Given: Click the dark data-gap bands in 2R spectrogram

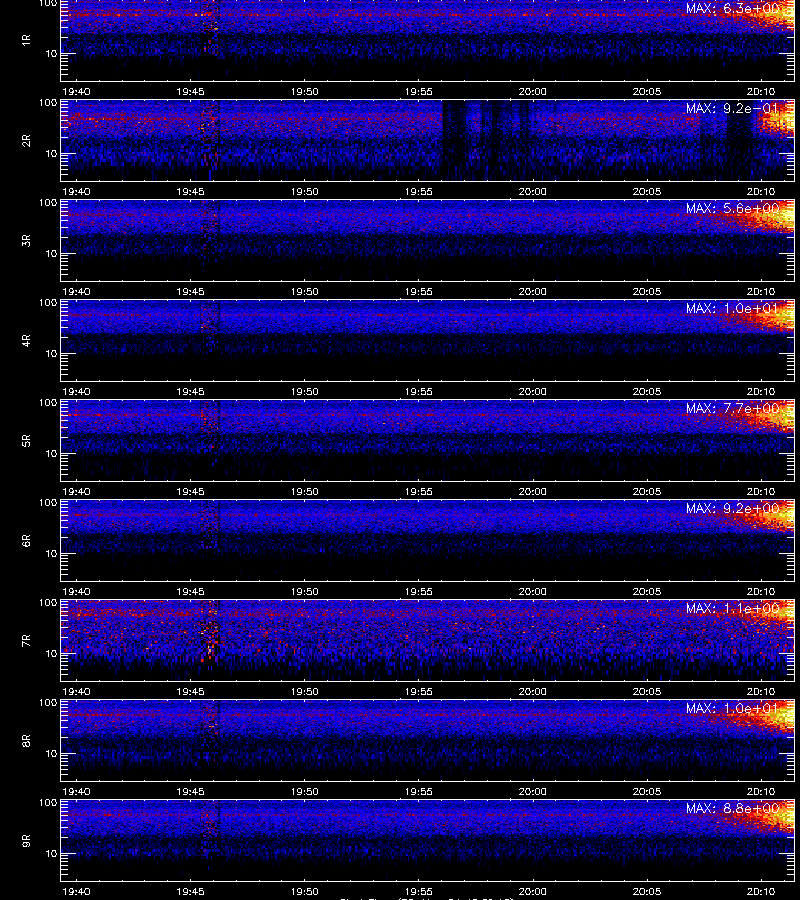Looking at the screenshot, I should 487,141.
